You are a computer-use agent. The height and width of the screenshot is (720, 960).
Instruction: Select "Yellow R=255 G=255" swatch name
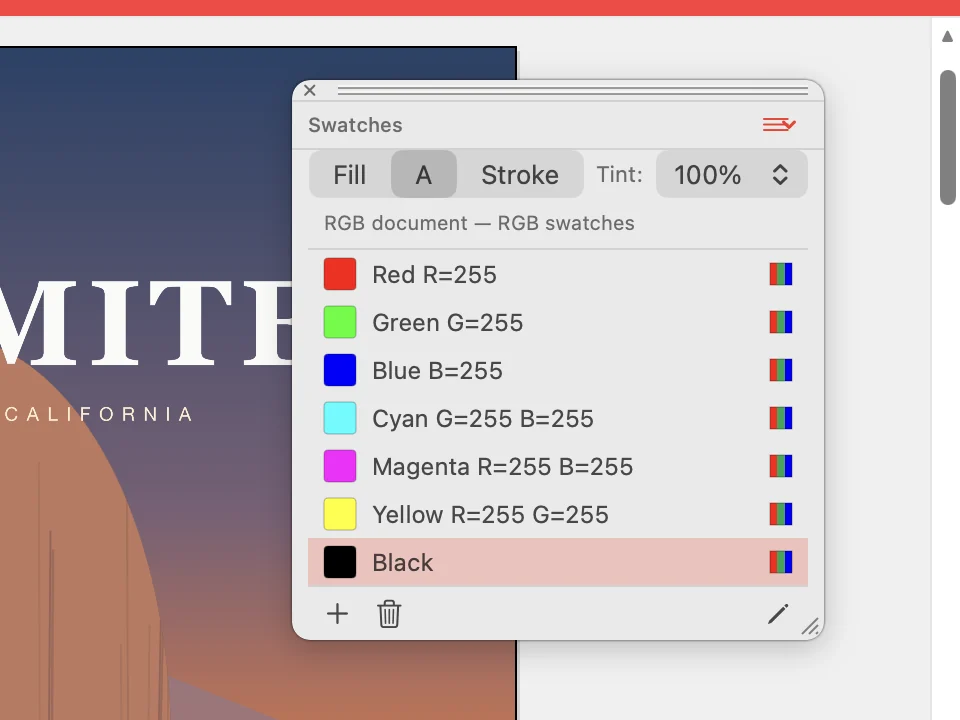[x=490, y=515]
